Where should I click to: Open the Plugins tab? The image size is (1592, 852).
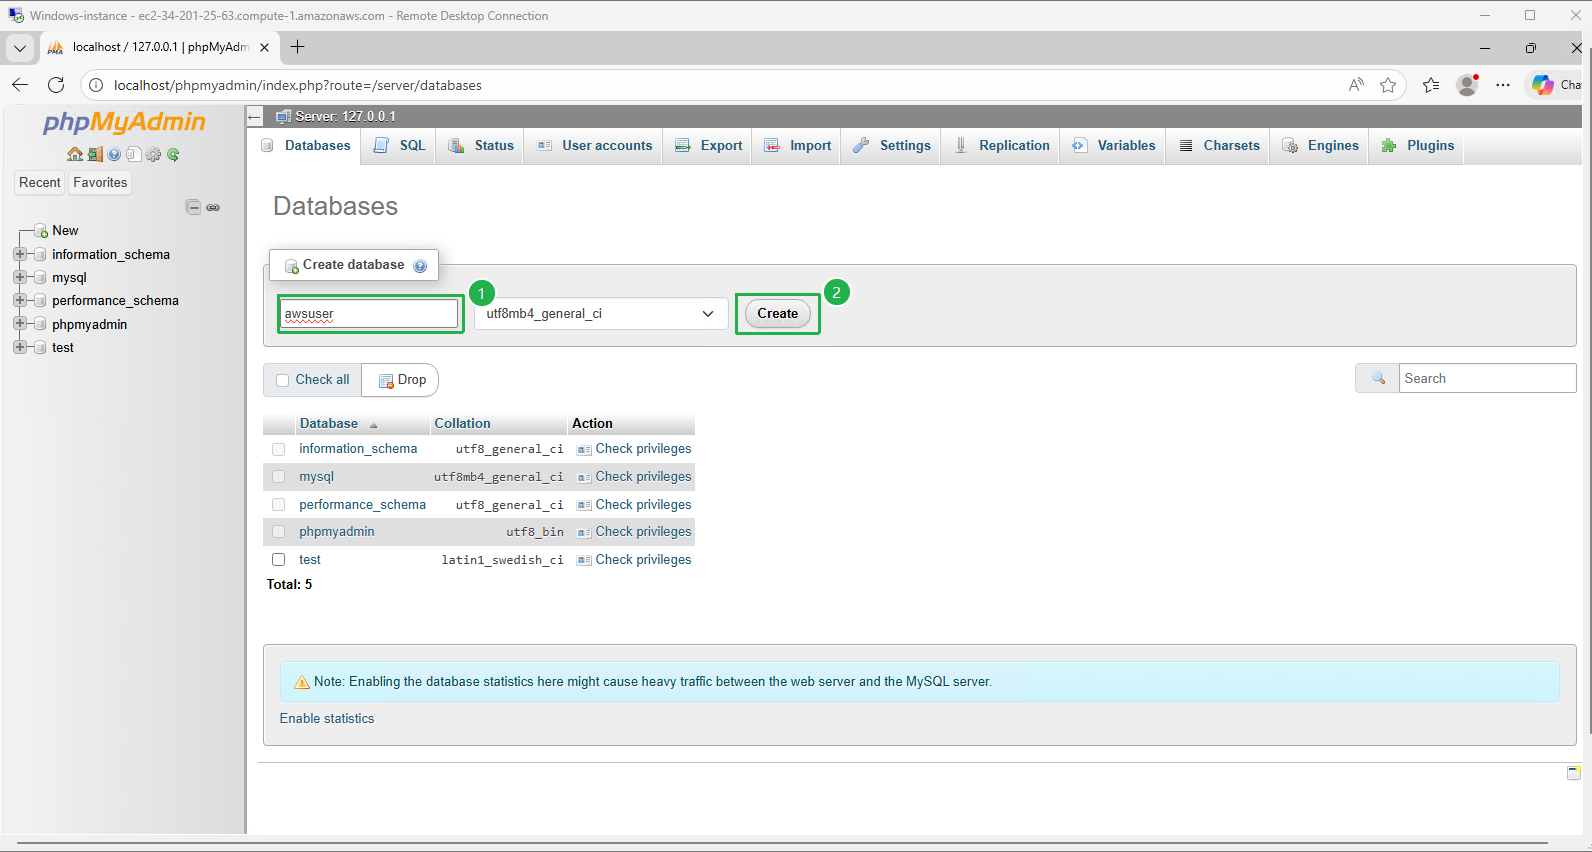(x=1418, y=146)
